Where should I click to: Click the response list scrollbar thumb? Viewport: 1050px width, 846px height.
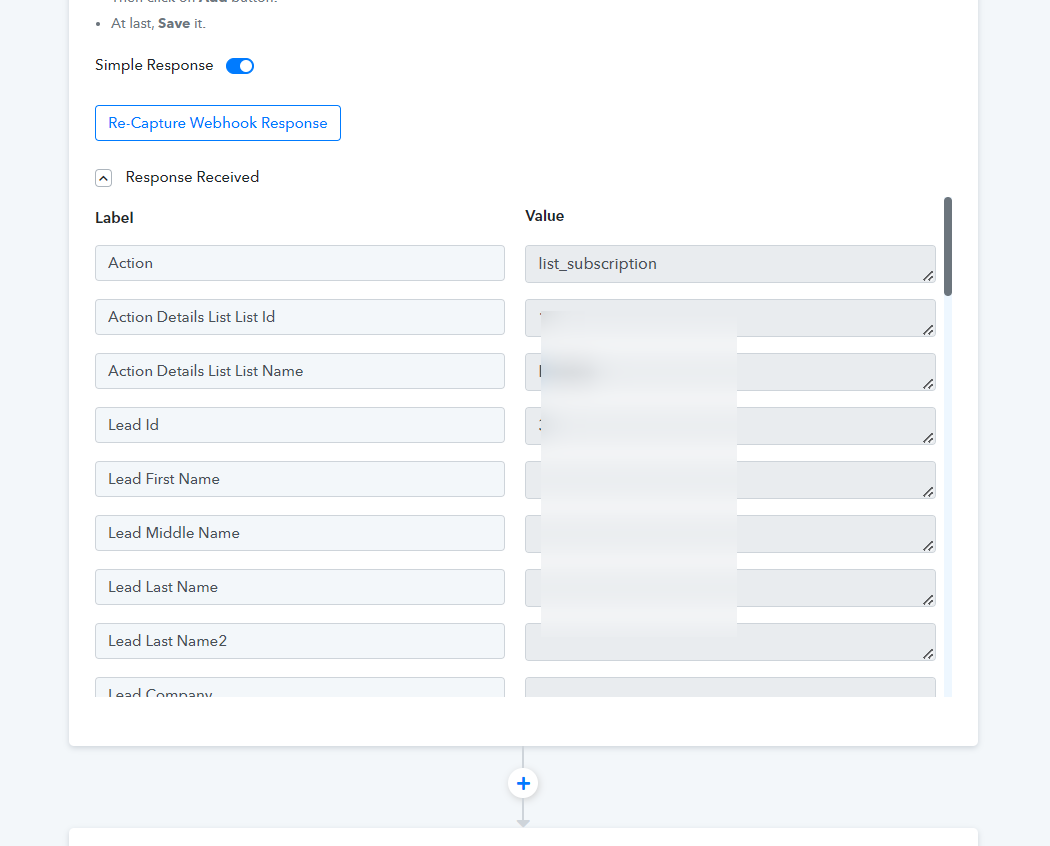pyautogui.click(x=947, y=246)
